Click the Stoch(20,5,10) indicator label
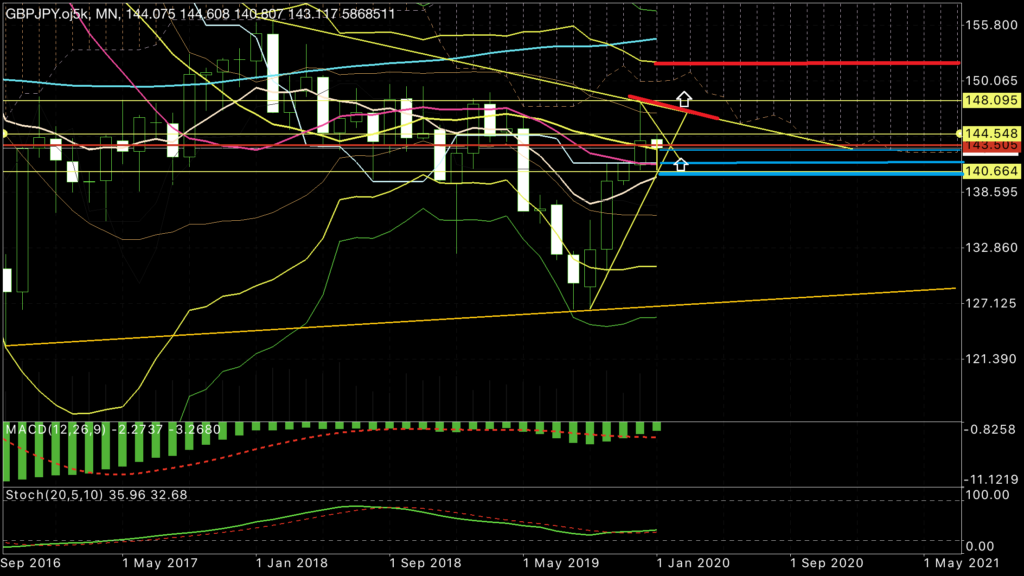1024x576 pixels. tap(96, 494)
